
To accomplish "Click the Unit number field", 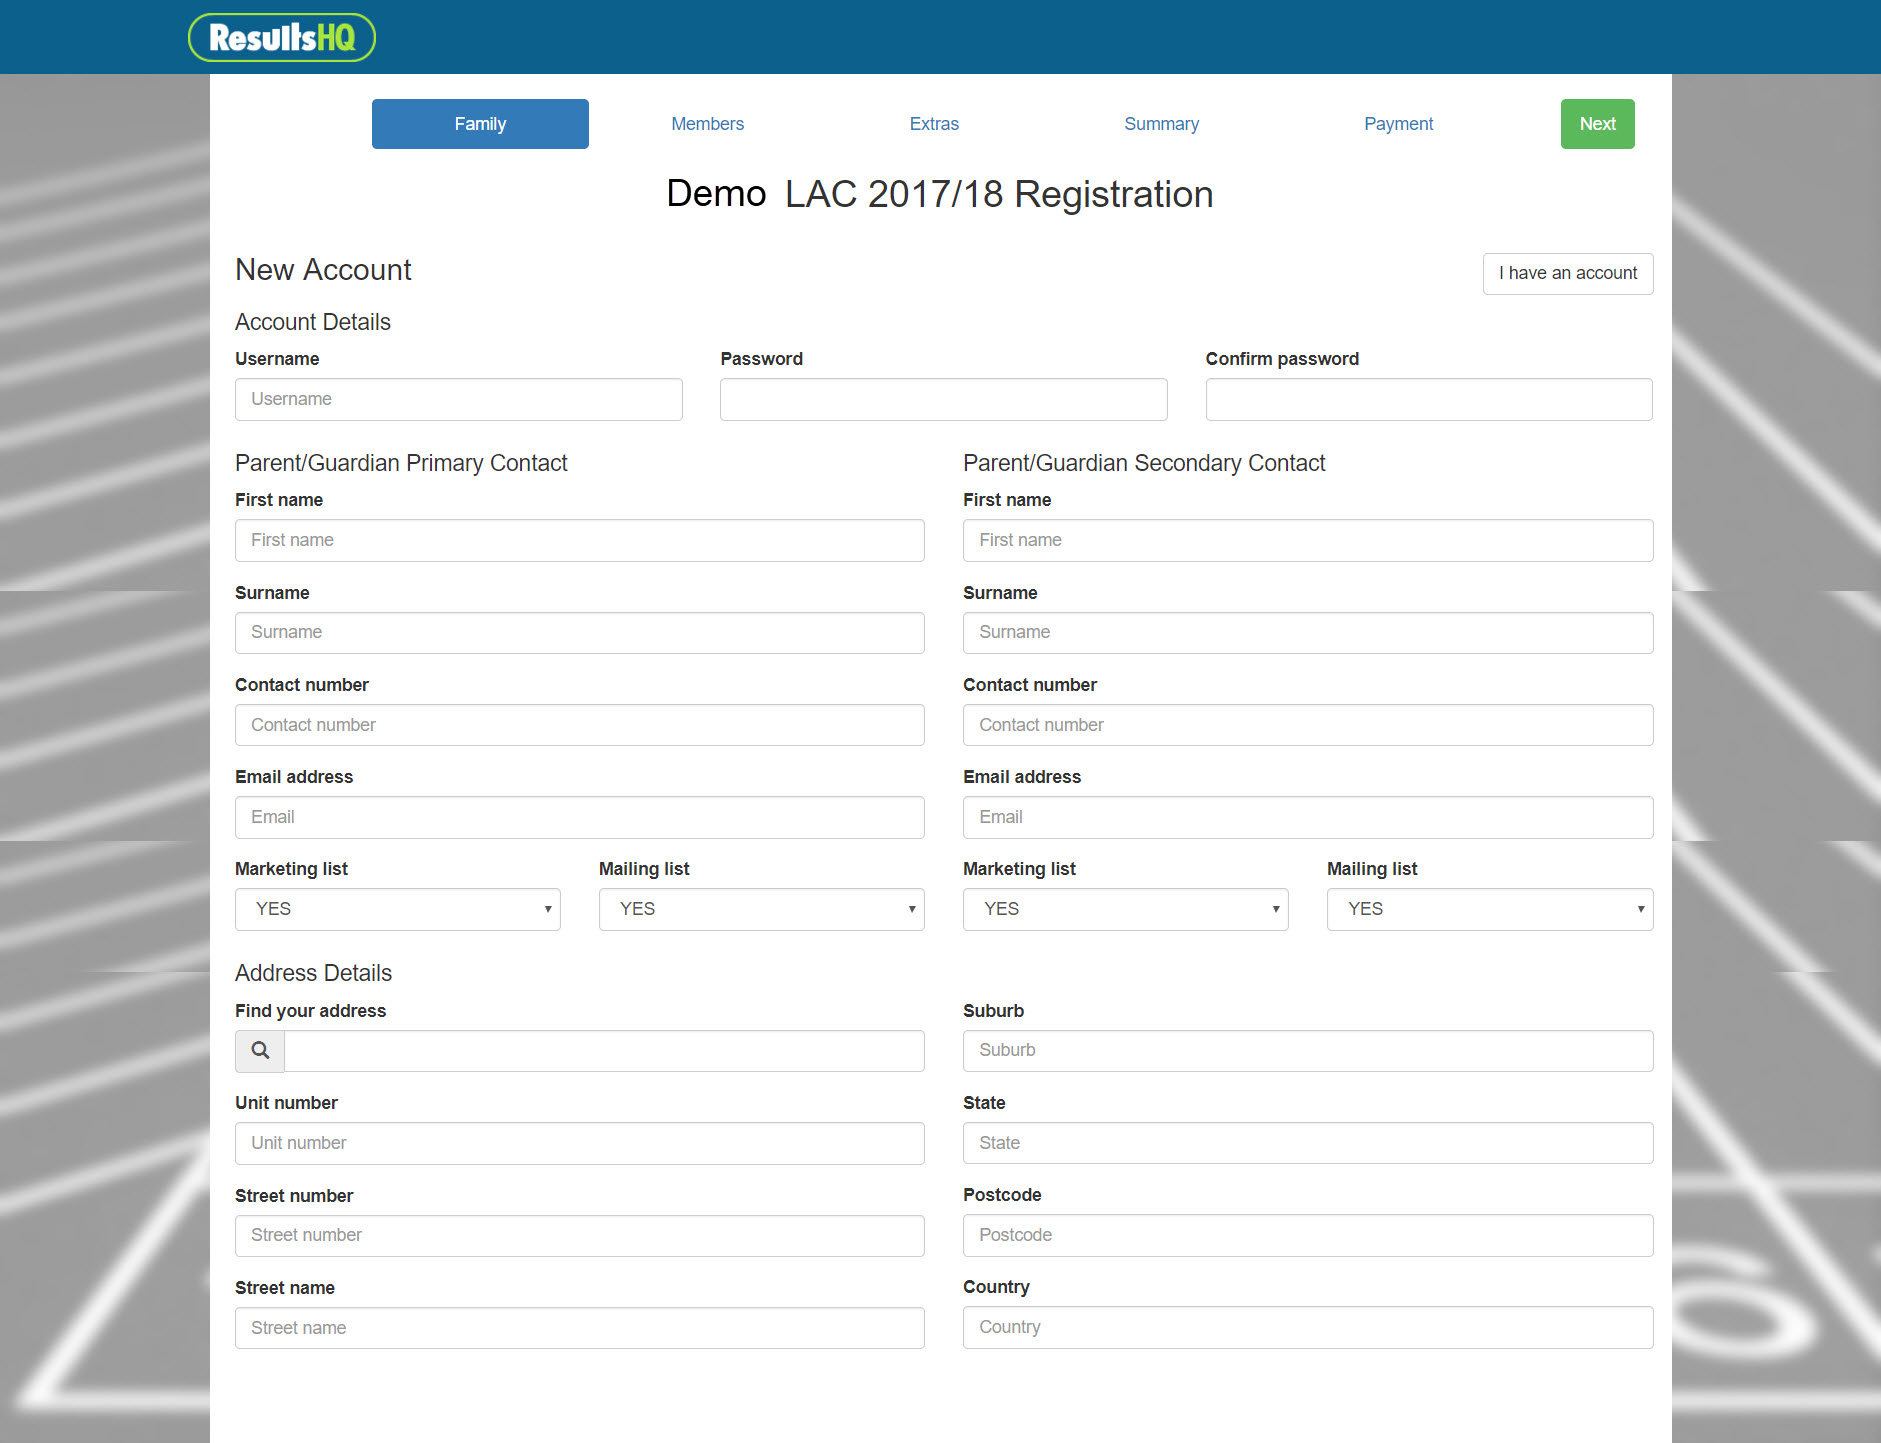I will (x=580, y=1144).
